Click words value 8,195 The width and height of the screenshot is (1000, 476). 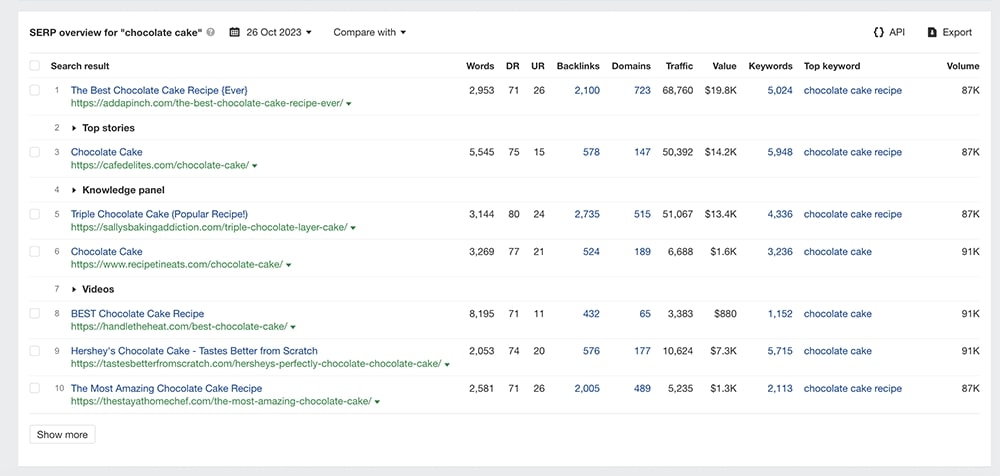point(482,313)
